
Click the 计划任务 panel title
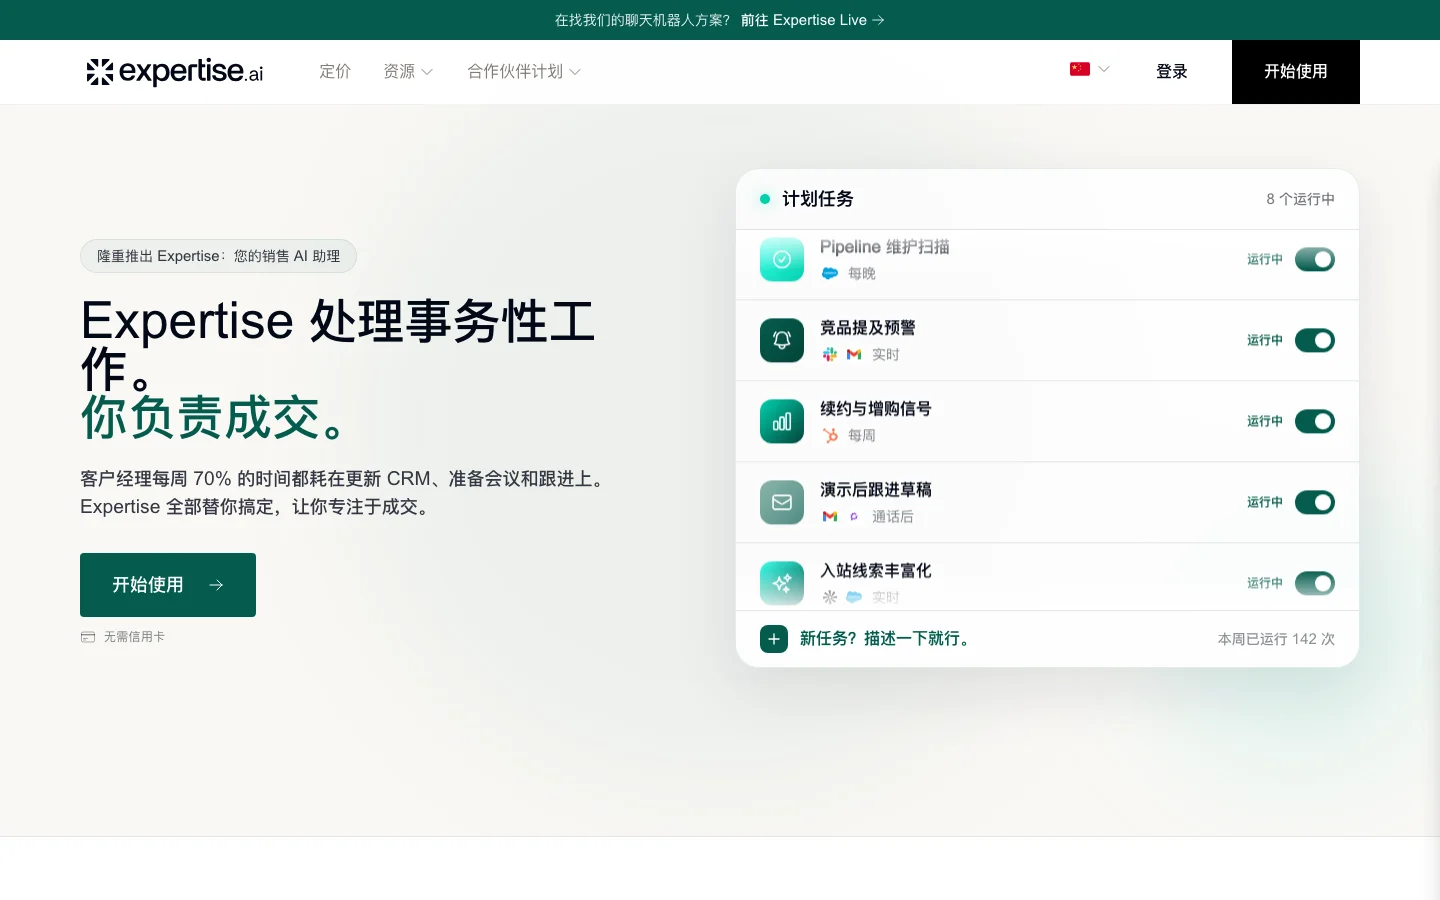[x=818, y=199]
